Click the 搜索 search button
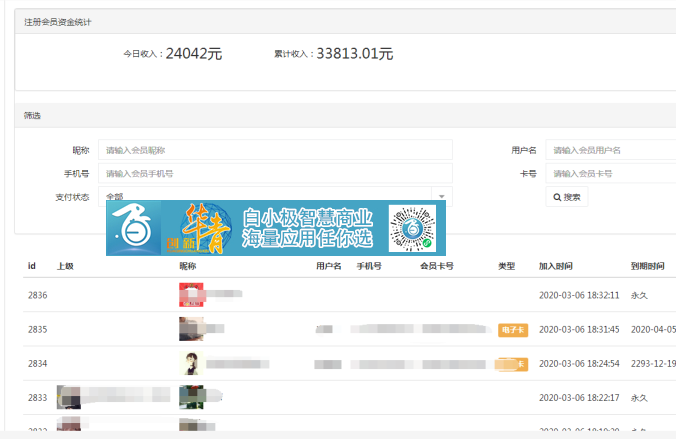 [567, 197]
